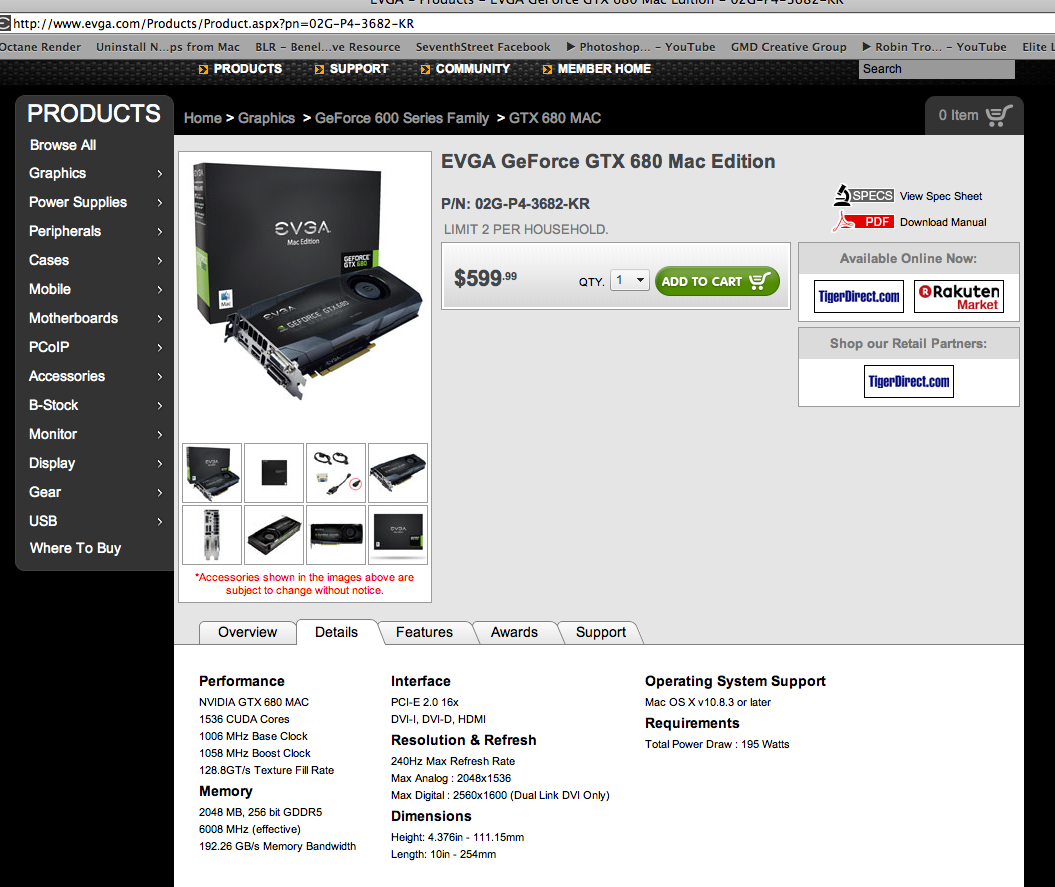Click the arrow icon beside PRODUCTS nav

pos(203,69)
